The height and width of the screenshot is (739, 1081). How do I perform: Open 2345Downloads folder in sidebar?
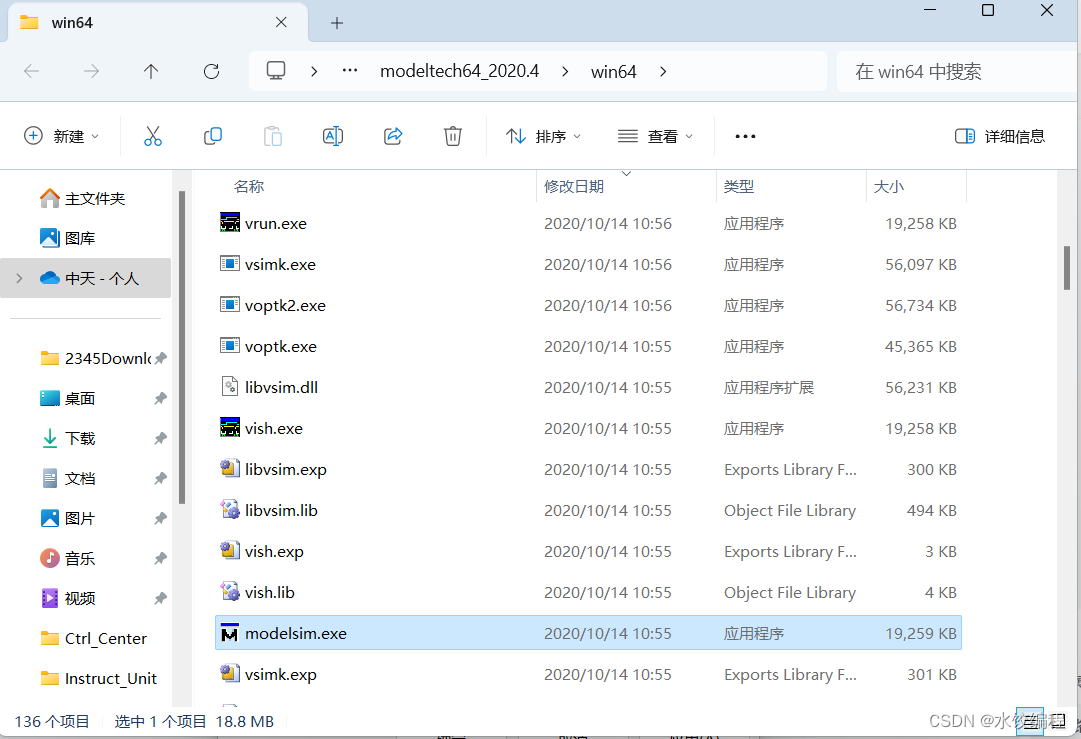pyautogui.click(x=95, y=358)
